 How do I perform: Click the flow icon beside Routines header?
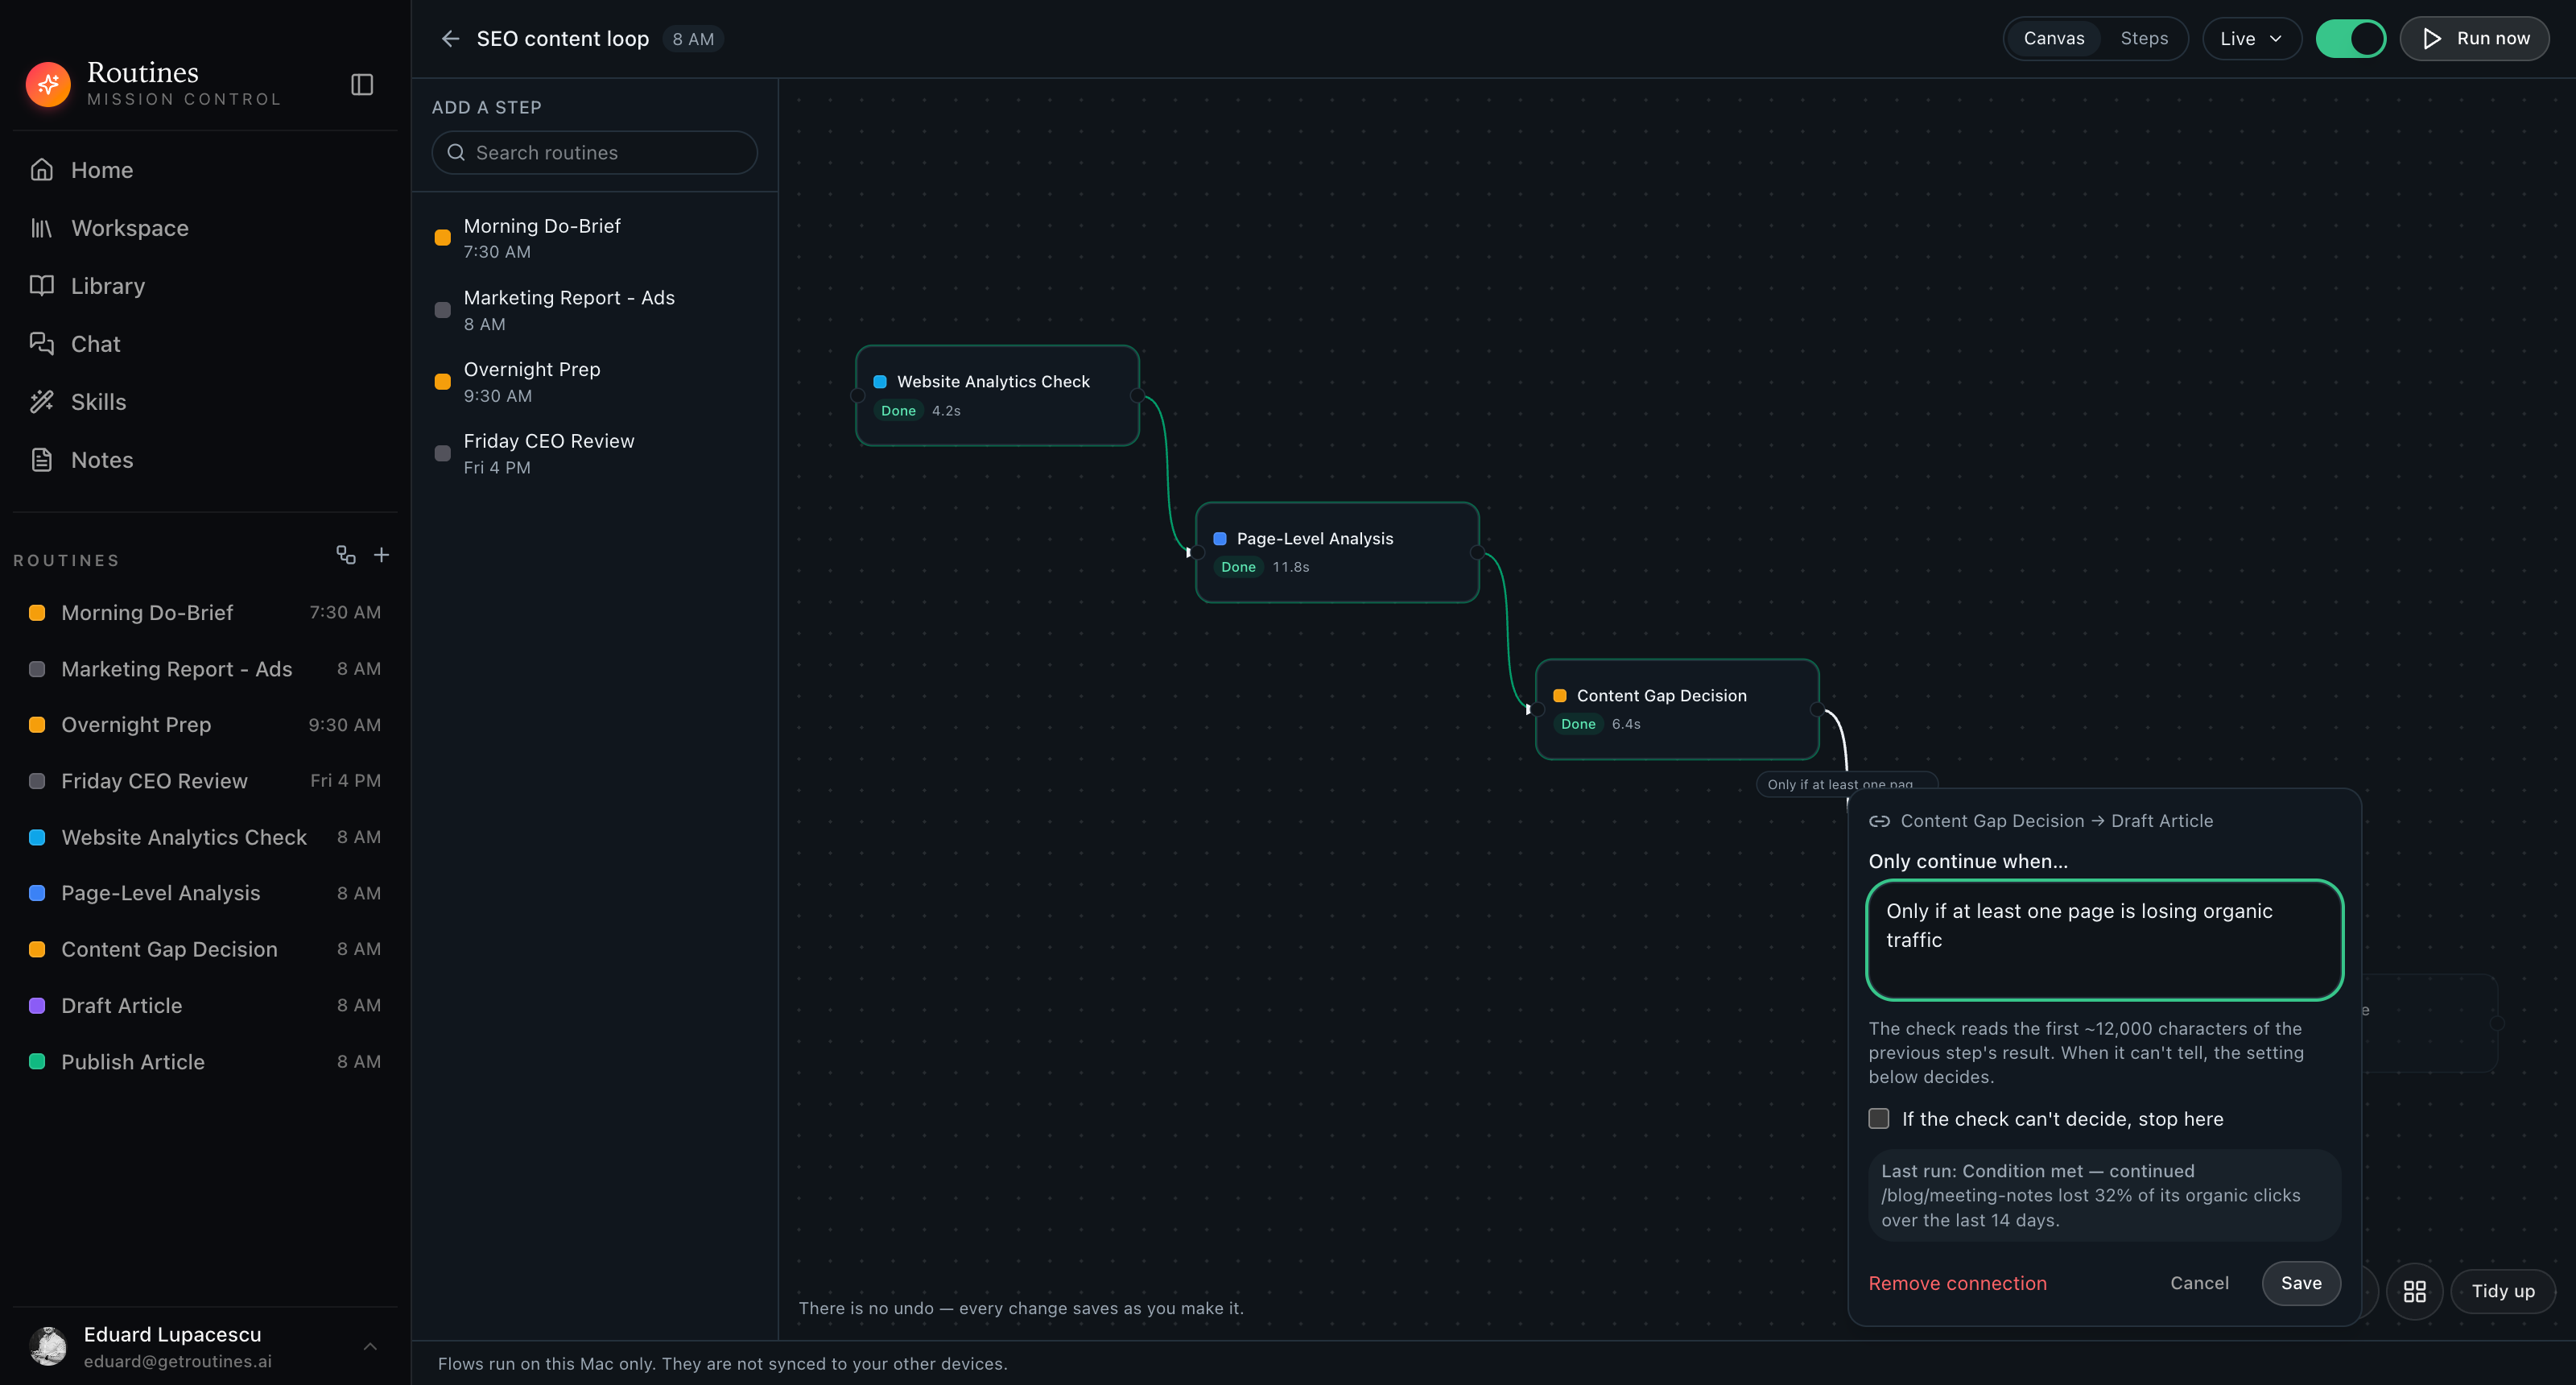point(346,555)
